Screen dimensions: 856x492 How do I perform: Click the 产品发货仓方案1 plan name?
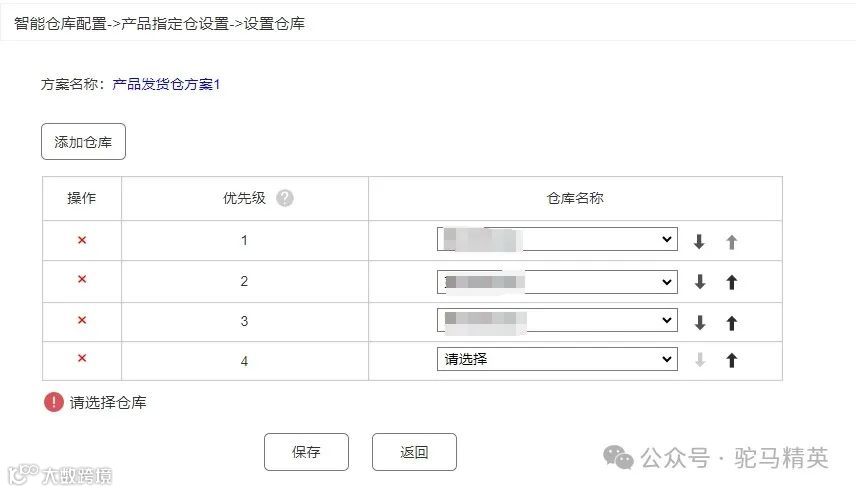[x=166, y=84]
